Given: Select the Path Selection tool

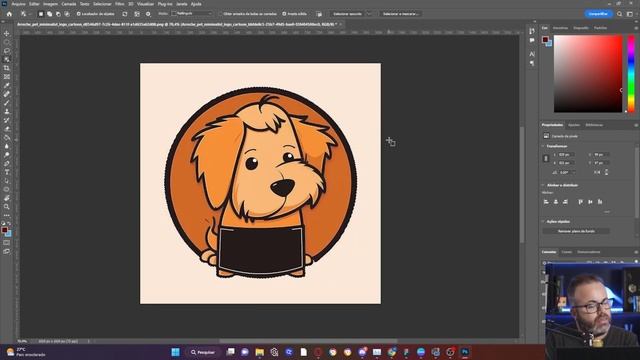Looking at the screenshot, I should [x=7, y=180].
